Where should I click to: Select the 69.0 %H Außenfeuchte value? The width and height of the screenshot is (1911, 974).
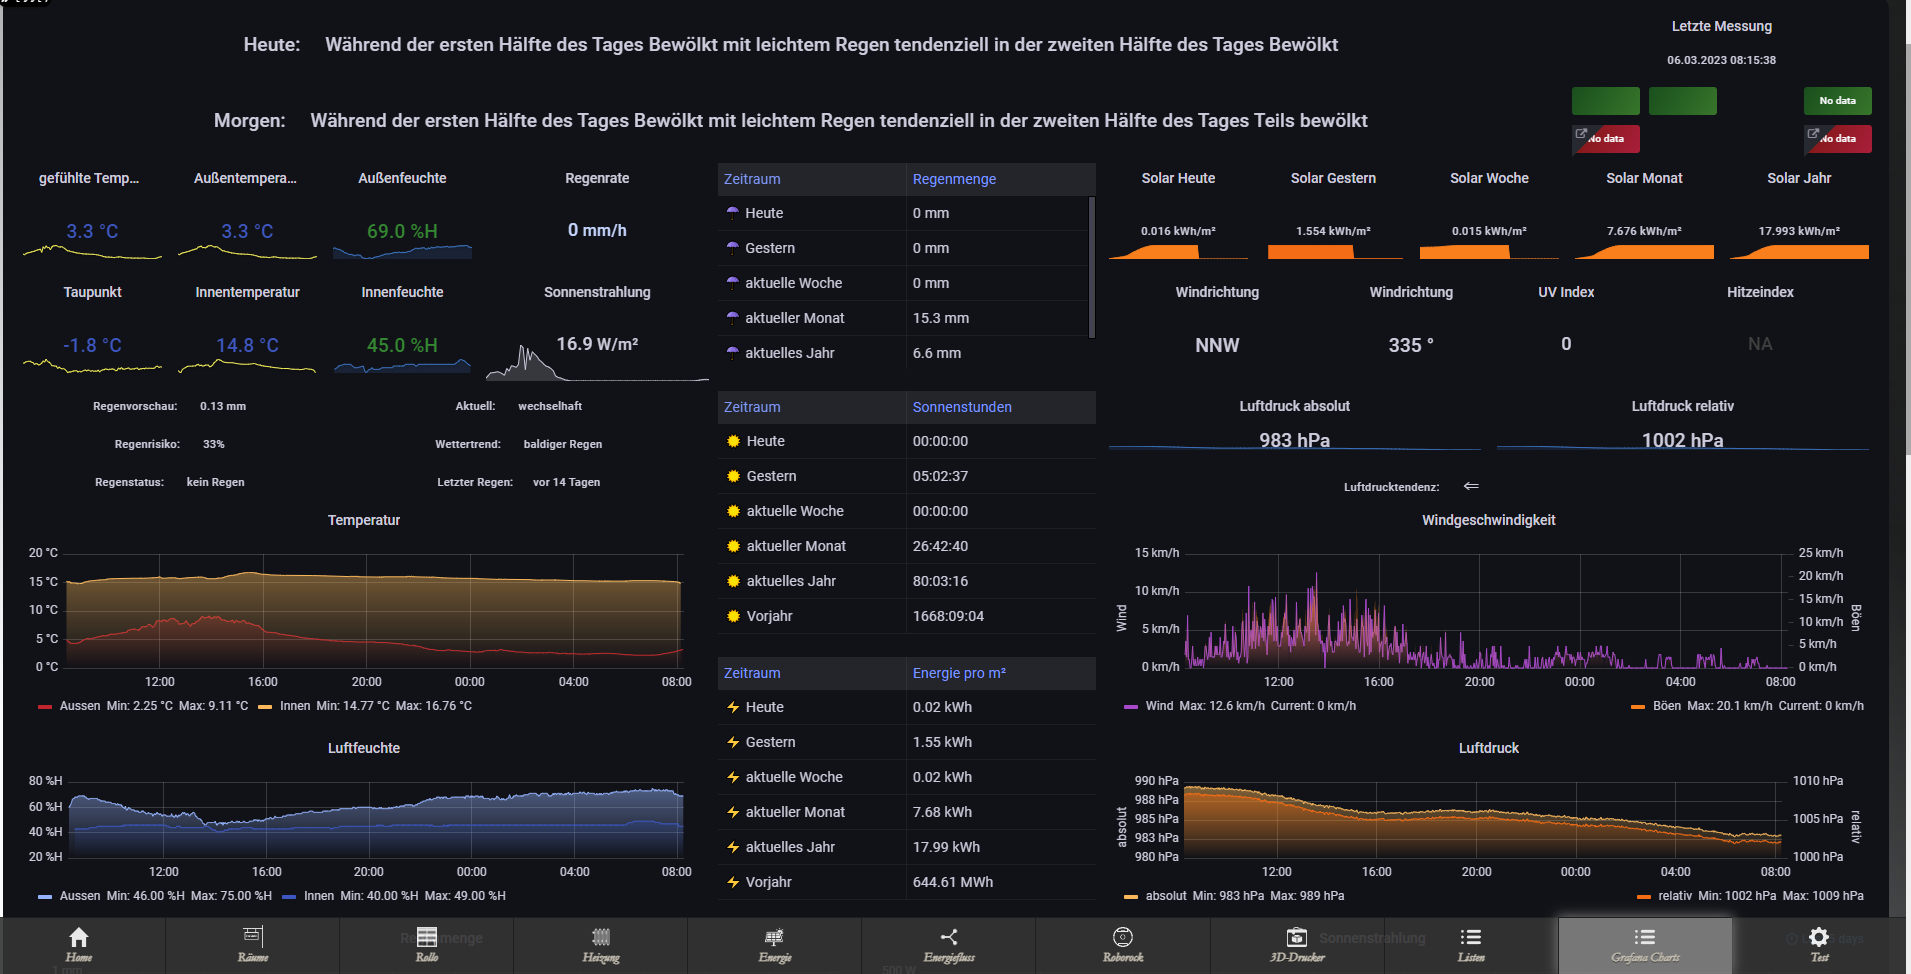(402, 231)
